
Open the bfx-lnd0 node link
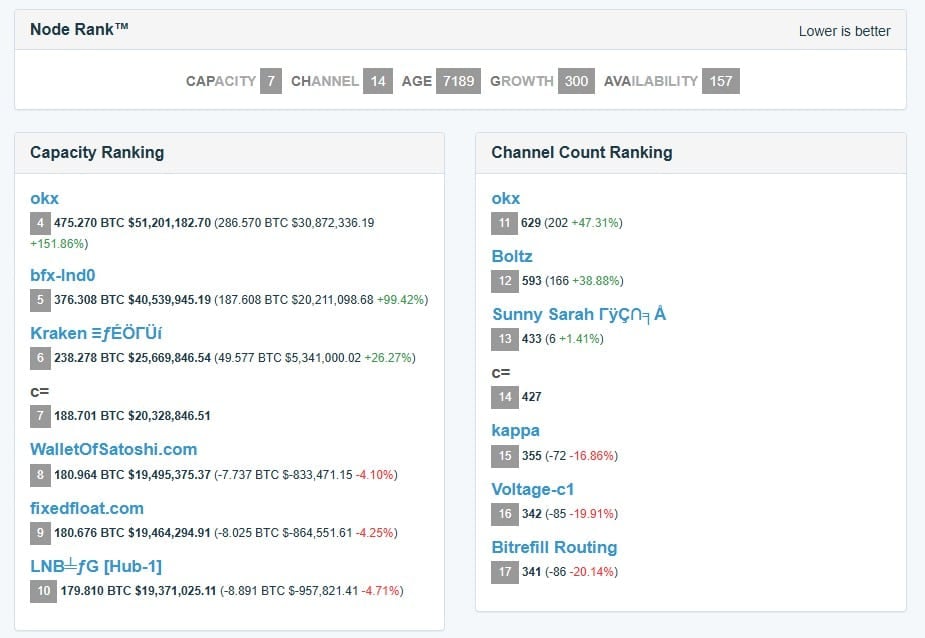point(63,275)
